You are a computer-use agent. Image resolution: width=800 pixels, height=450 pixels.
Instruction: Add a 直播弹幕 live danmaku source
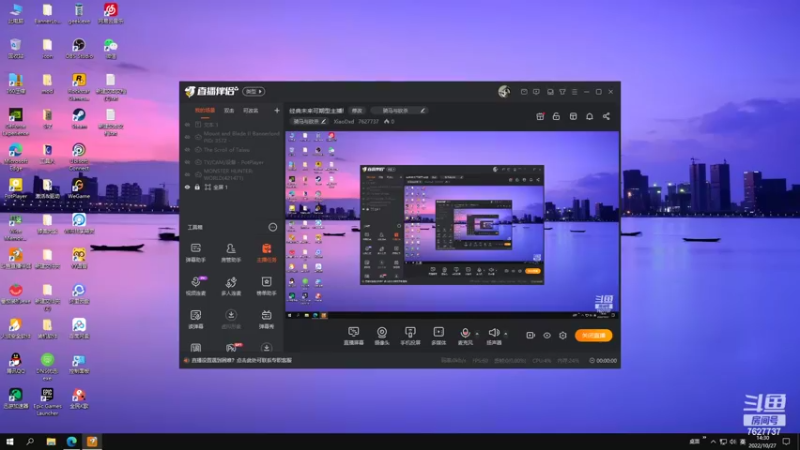[354, 336]
